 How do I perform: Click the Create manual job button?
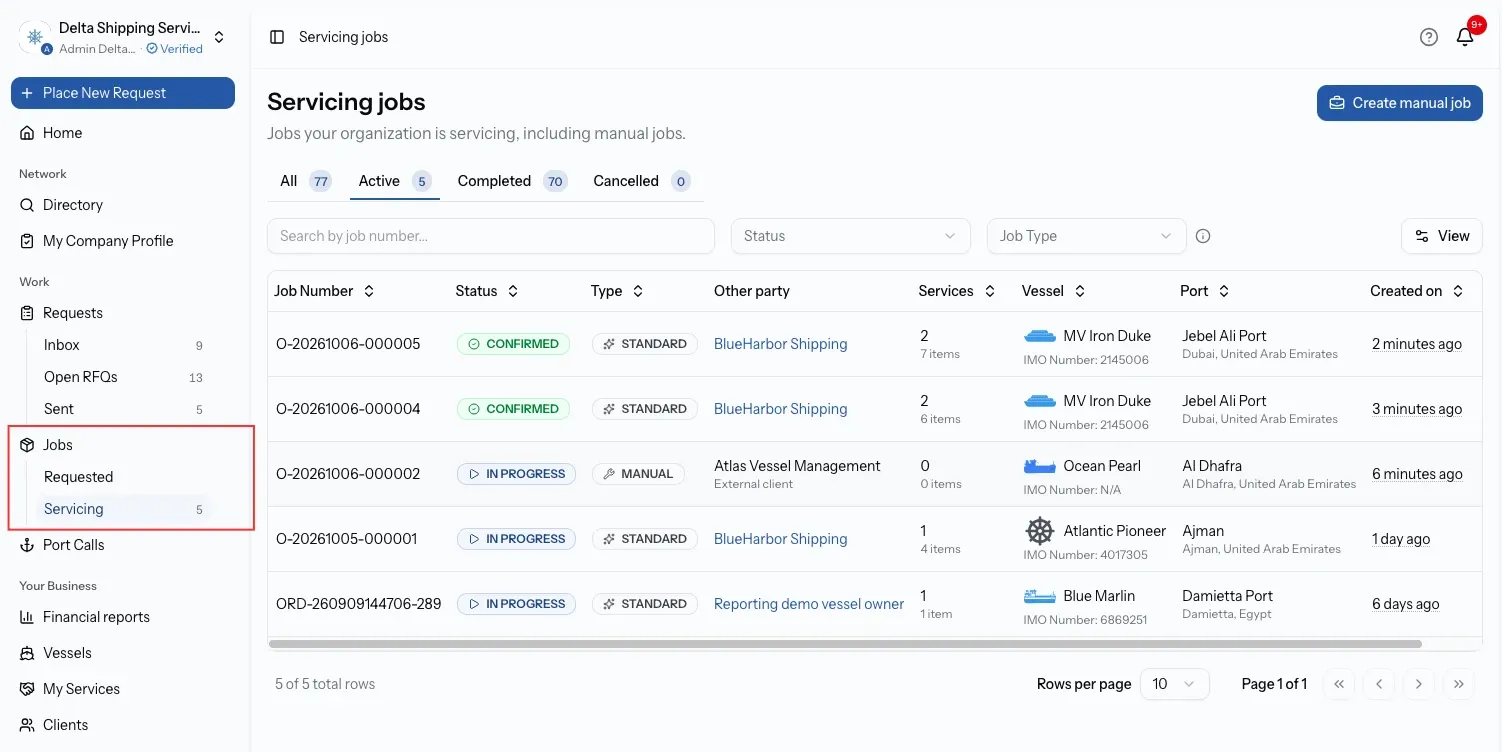1400,103
